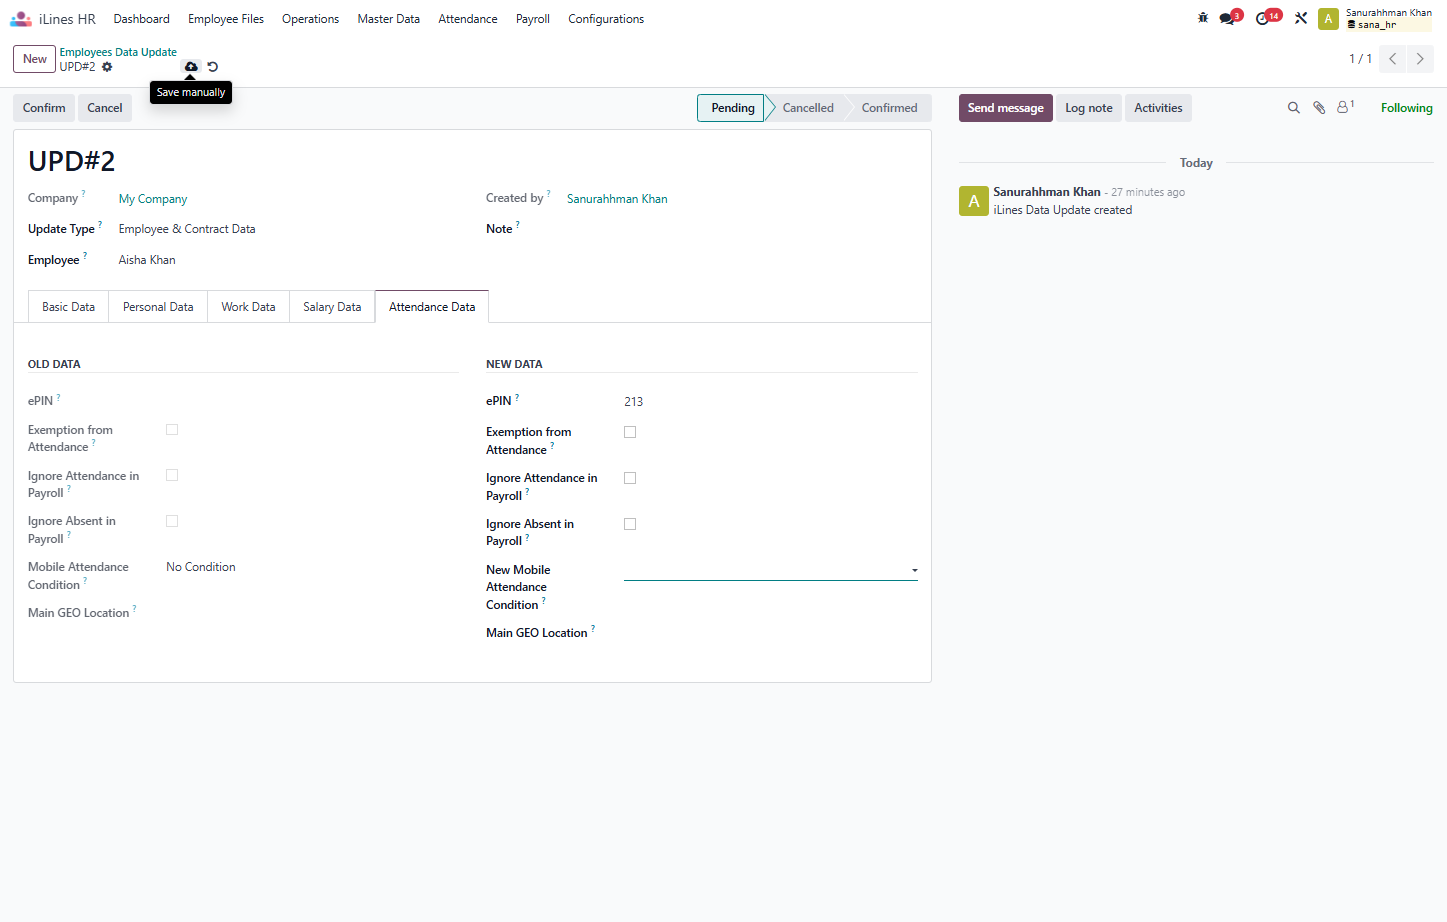Switch to the Personal Data tab

click(x=158, y=307)
